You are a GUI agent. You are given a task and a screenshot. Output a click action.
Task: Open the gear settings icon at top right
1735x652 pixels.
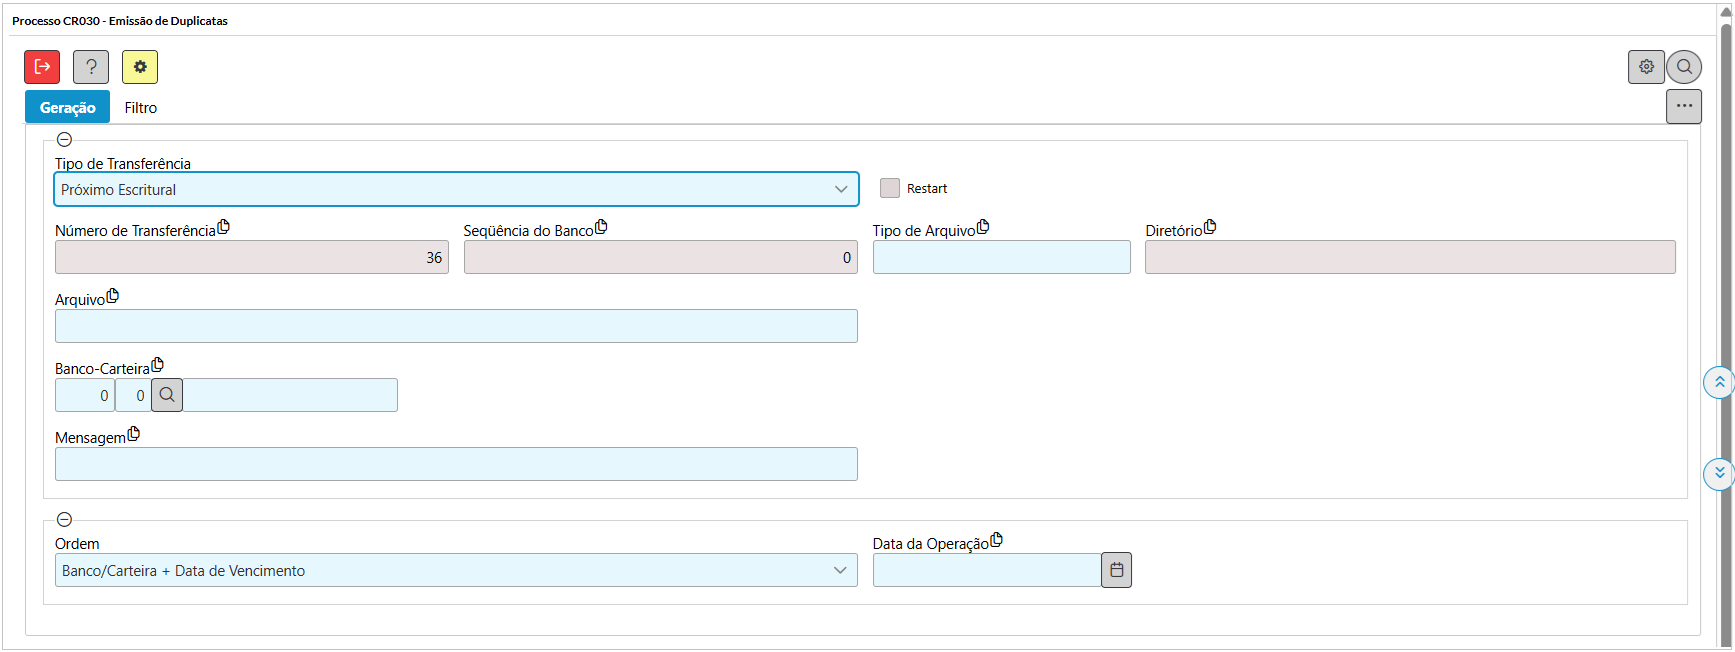coord(1646,67)
